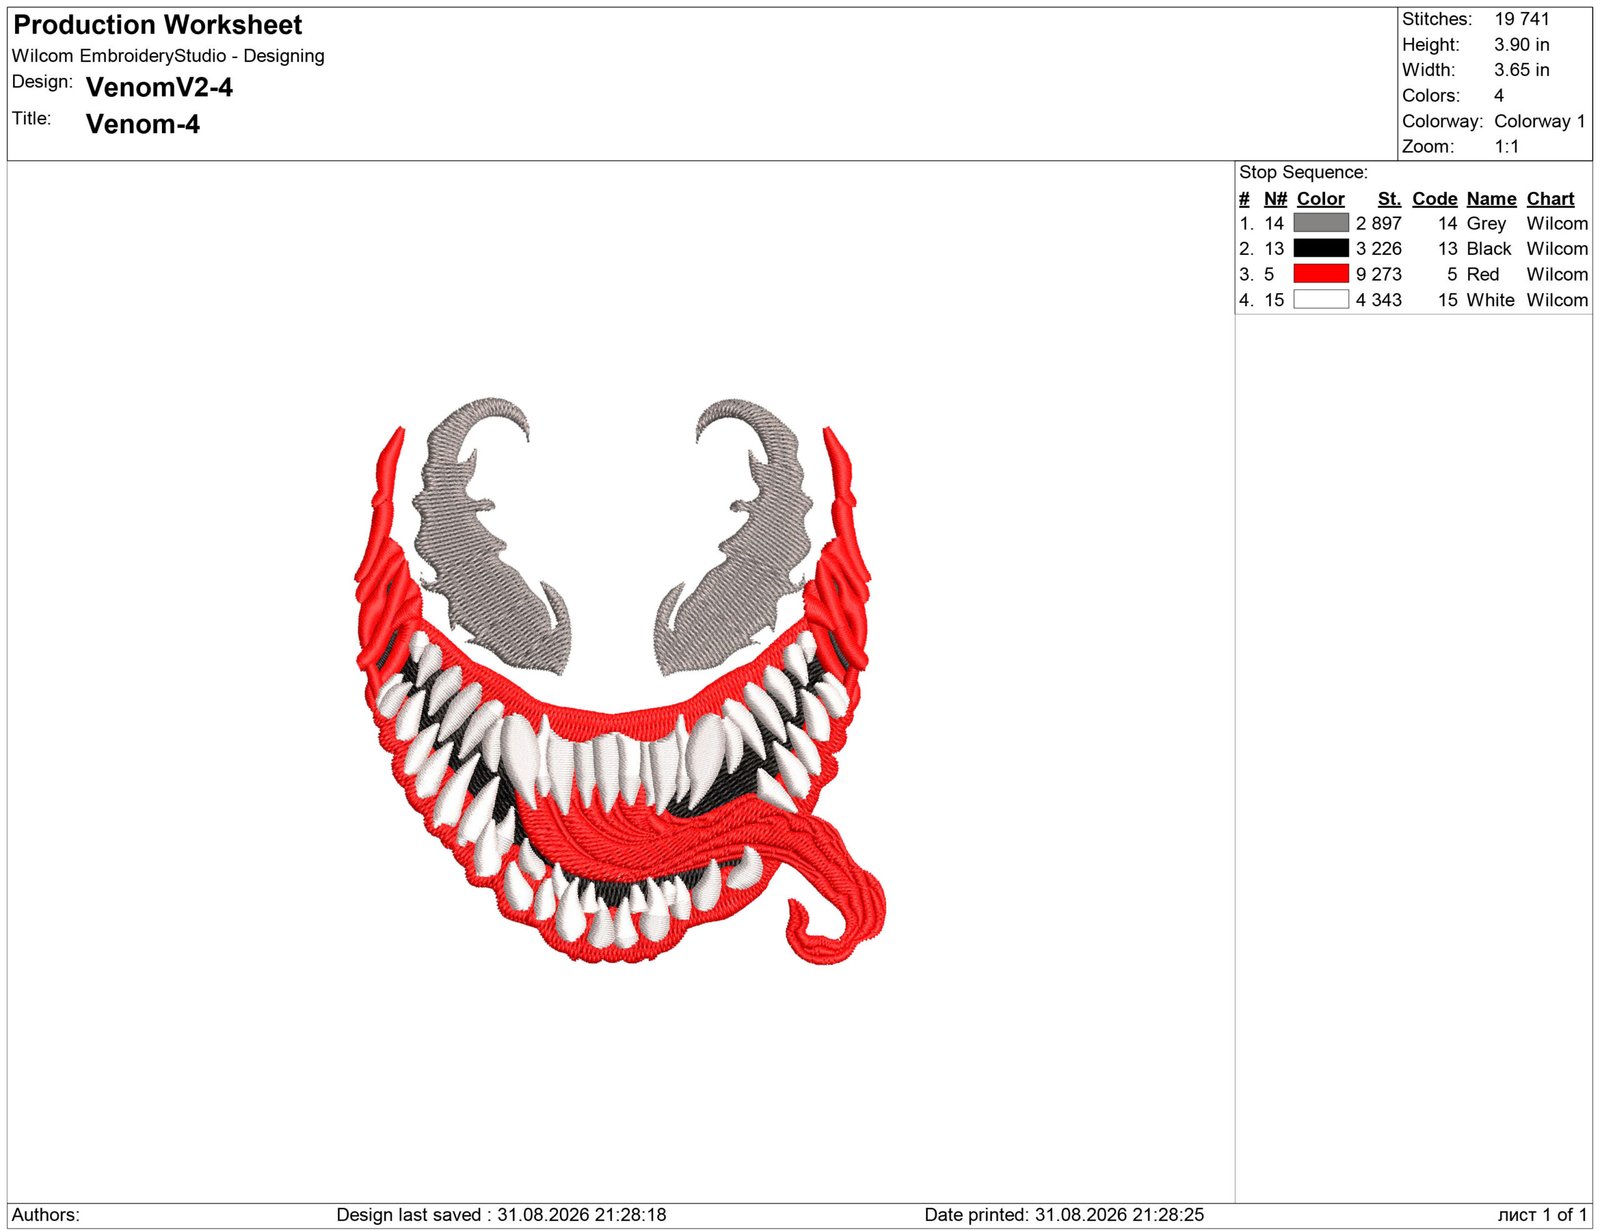Click the Black row stitch count "3 226"
The width and height of the screenshot is (1600, 1231).
click(x=1379, y=249)
